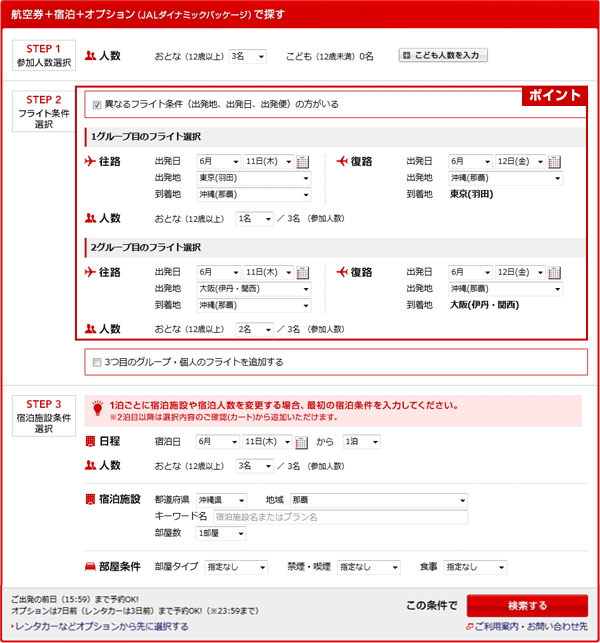The height and width of the screenshot is (643, 600).
Task: Open the 地域 那覇 area dropdown
Action: point(379,500)
